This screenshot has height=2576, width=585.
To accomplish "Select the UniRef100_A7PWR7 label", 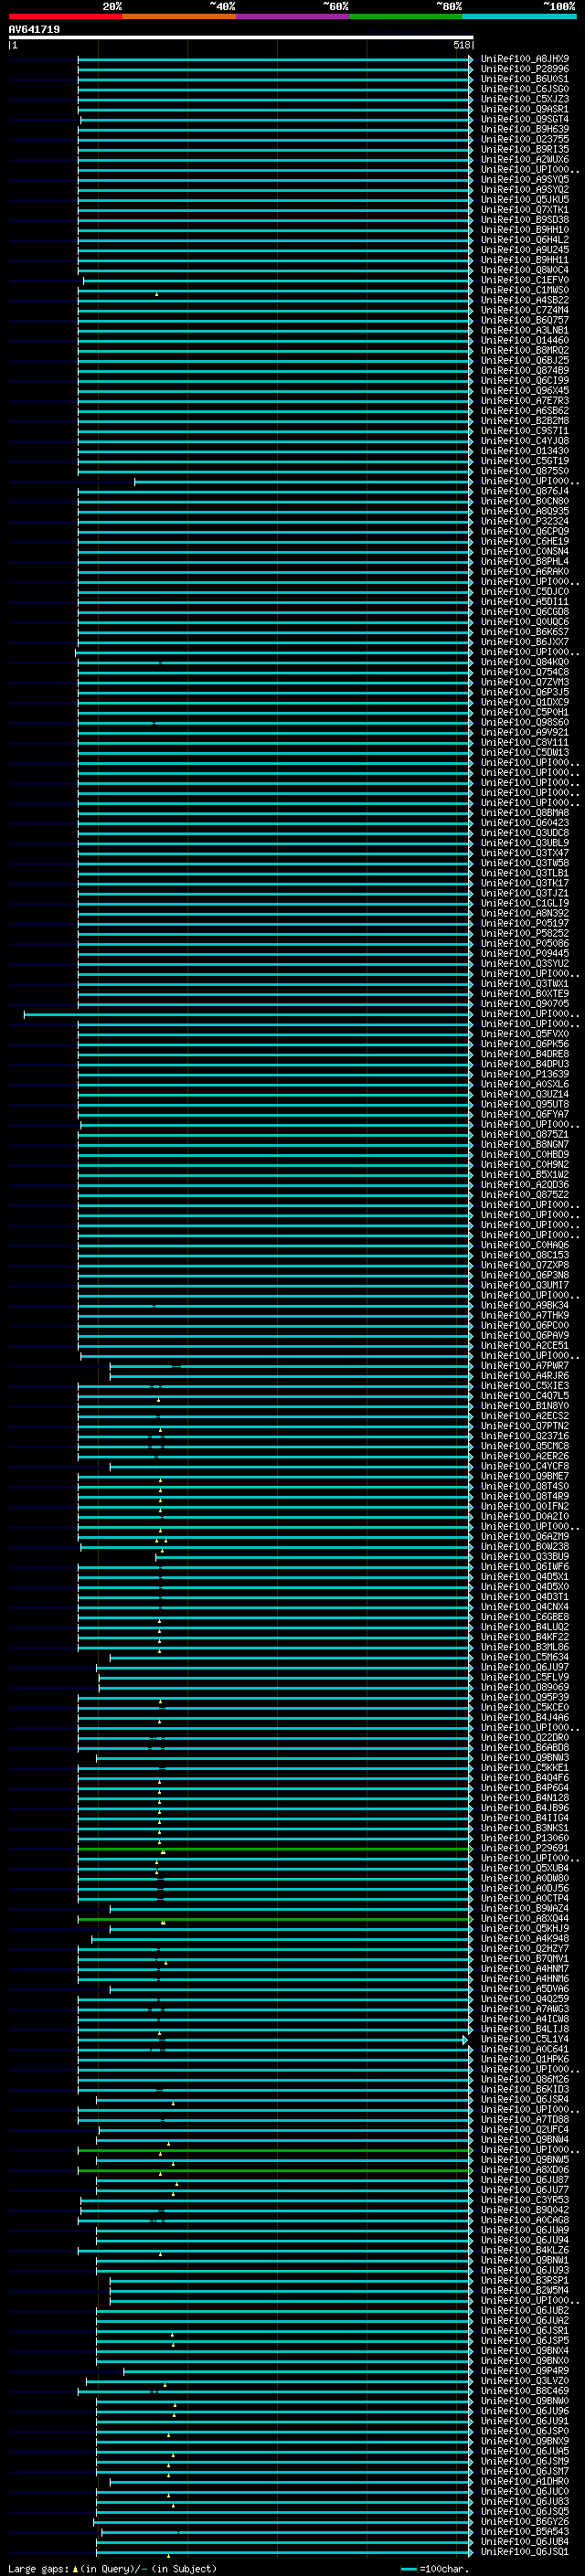I will [525, 1366].
